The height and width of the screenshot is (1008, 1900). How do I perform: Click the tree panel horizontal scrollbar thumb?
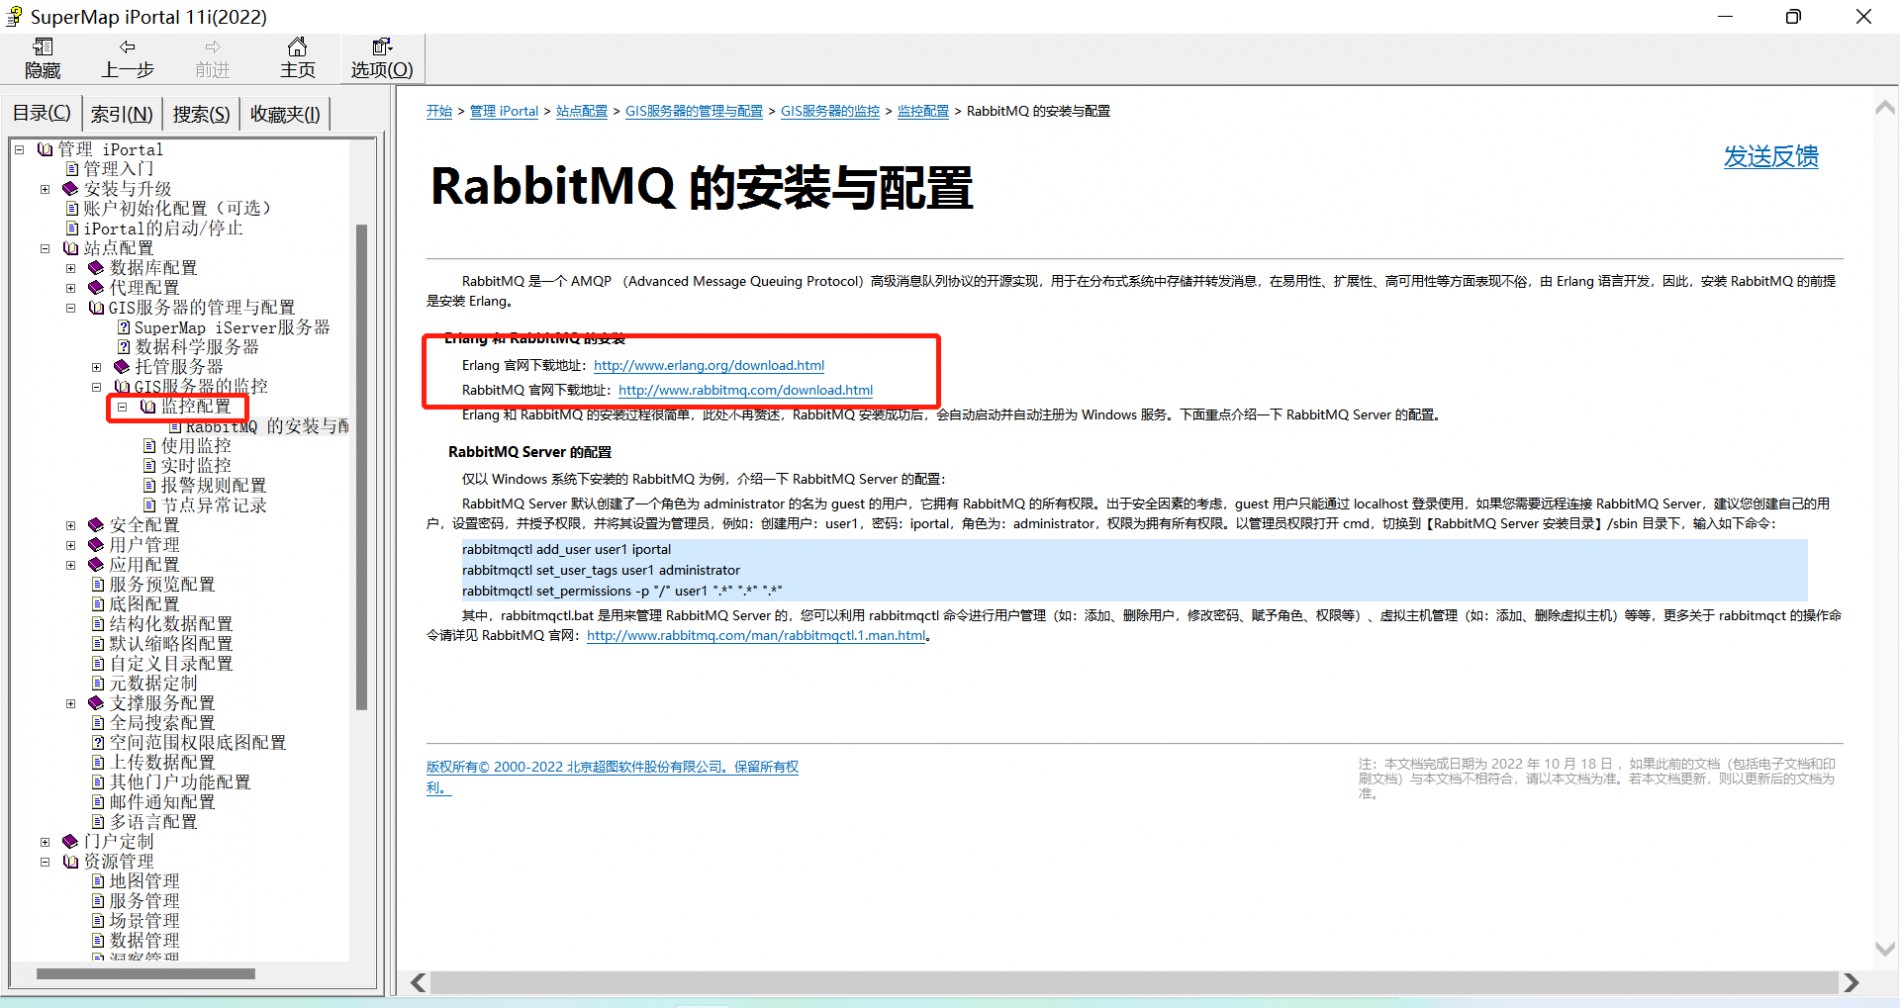coord(146,973)
